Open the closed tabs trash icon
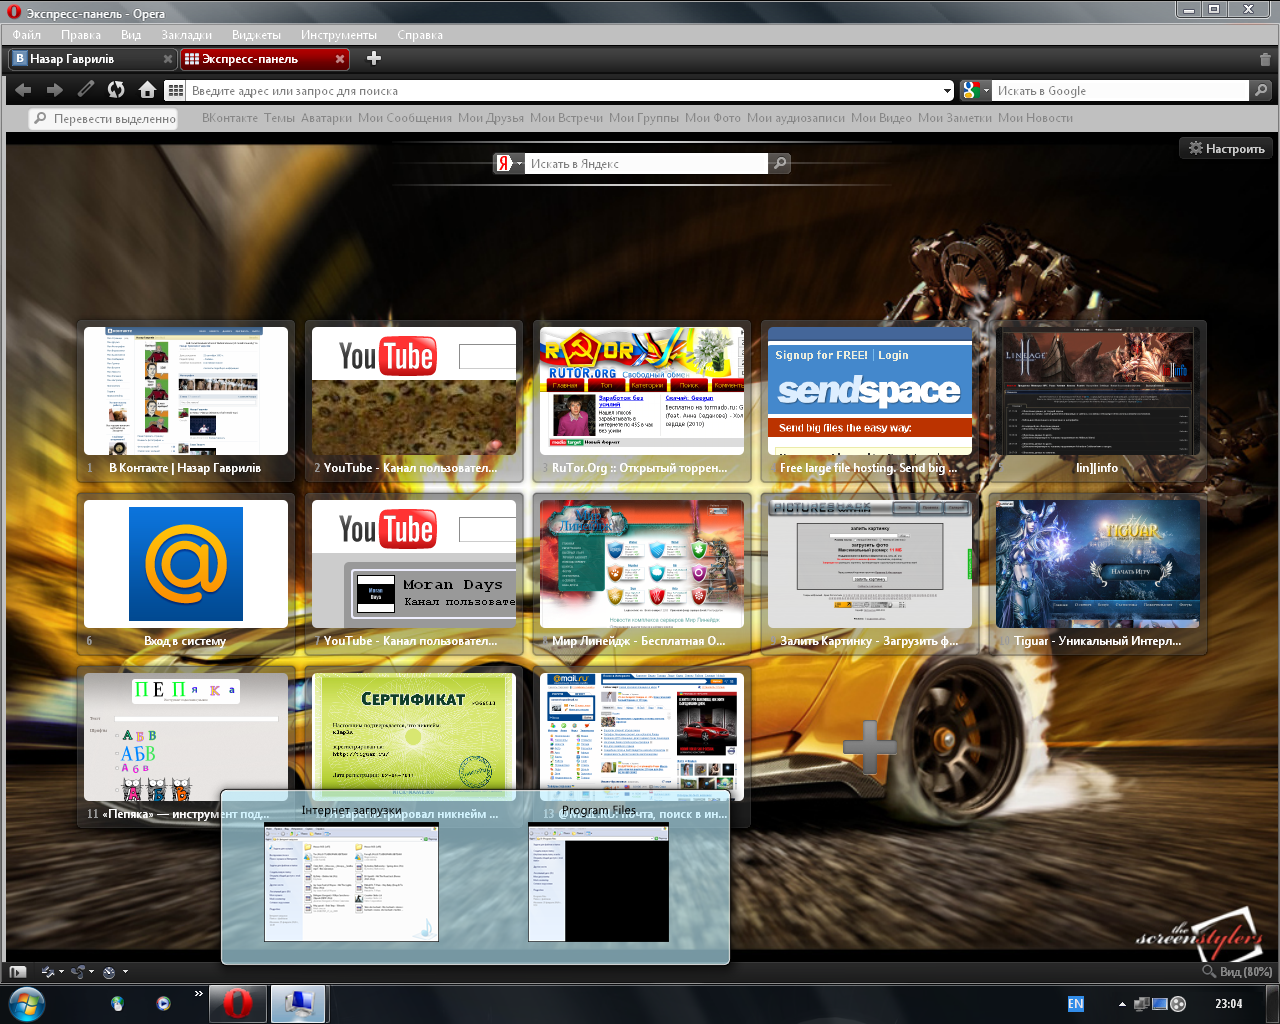 tap(1265, 59)
